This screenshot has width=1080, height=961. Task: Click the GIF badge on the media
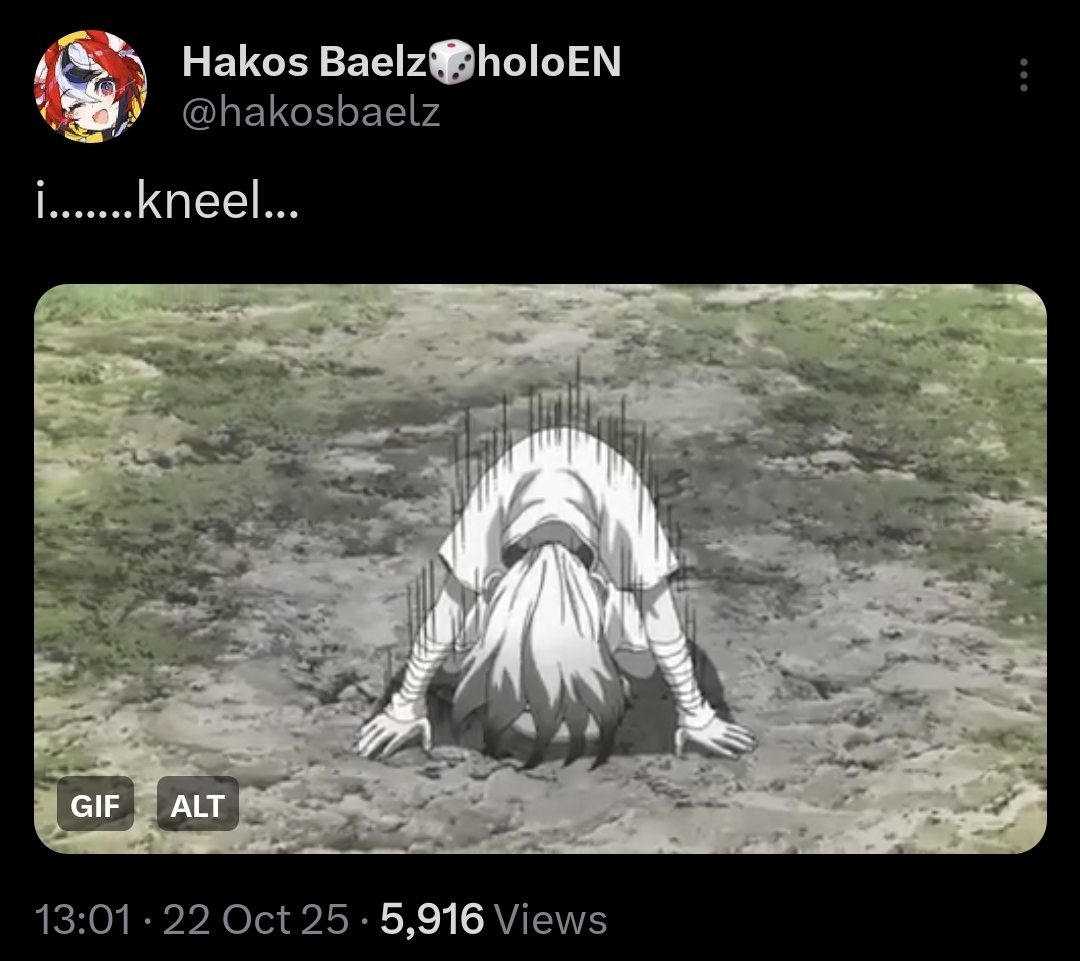[x=95, y=804]
